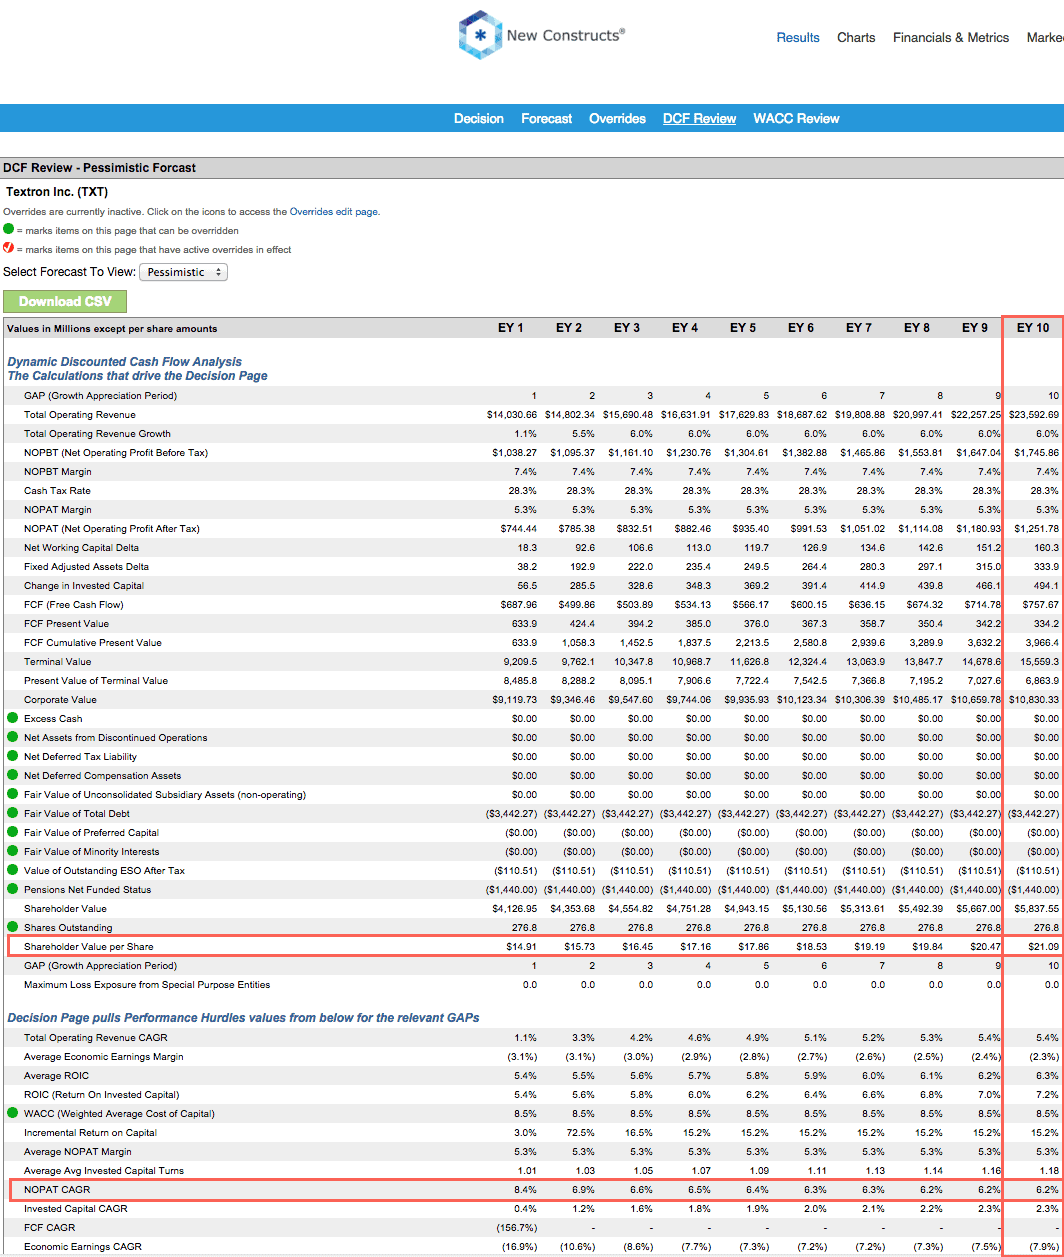Click the Average ROIC row label
This screenshot has width=1064, height=1257.
[57, 1075]
